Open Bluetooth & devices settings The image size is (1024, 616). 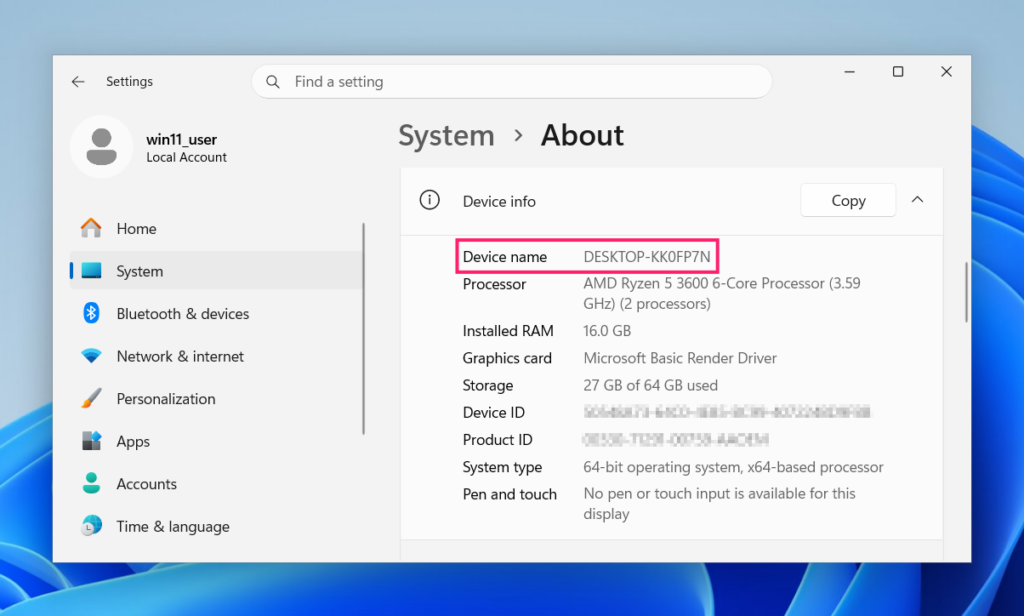click(216, 314)
